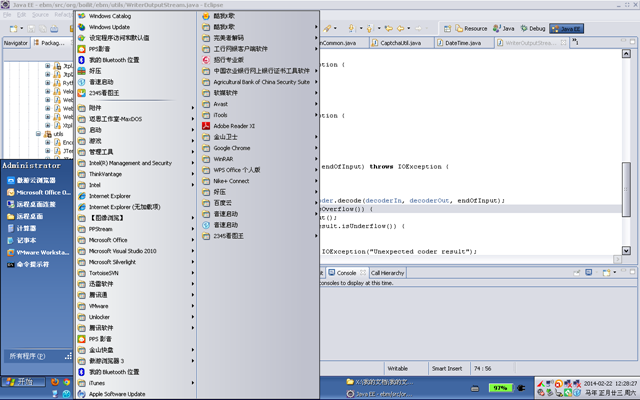
Task: Open Adobe Reader XI from programs menu
Action: [235, 126]
